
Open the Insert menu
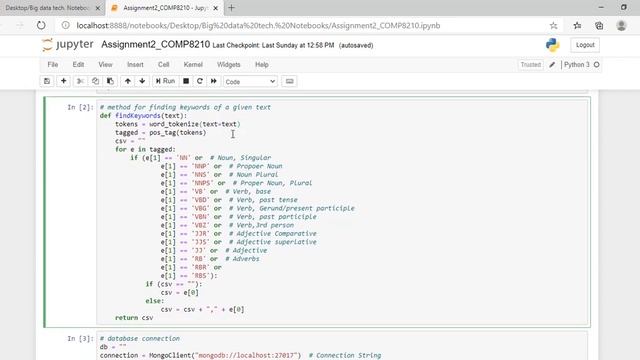click(135, 64)
